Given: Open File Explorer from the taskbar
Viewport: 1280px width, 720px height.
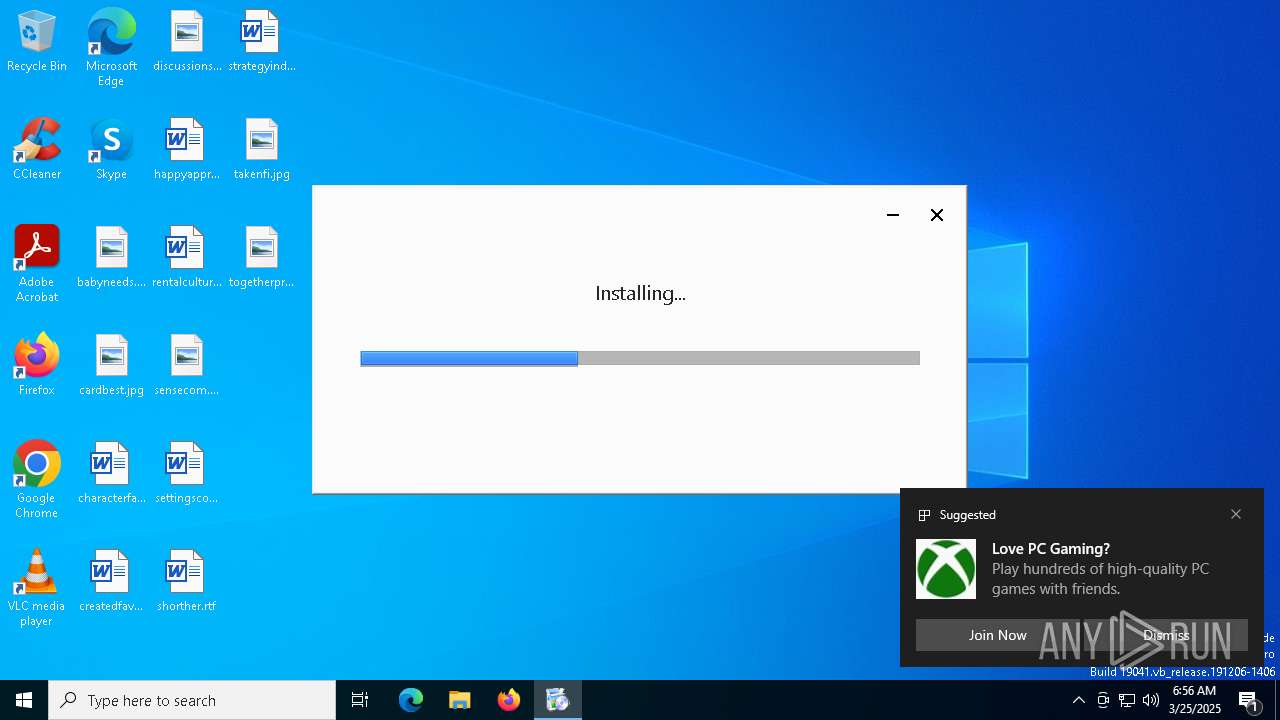Looking at the screenshot, I should click(460, 700).
